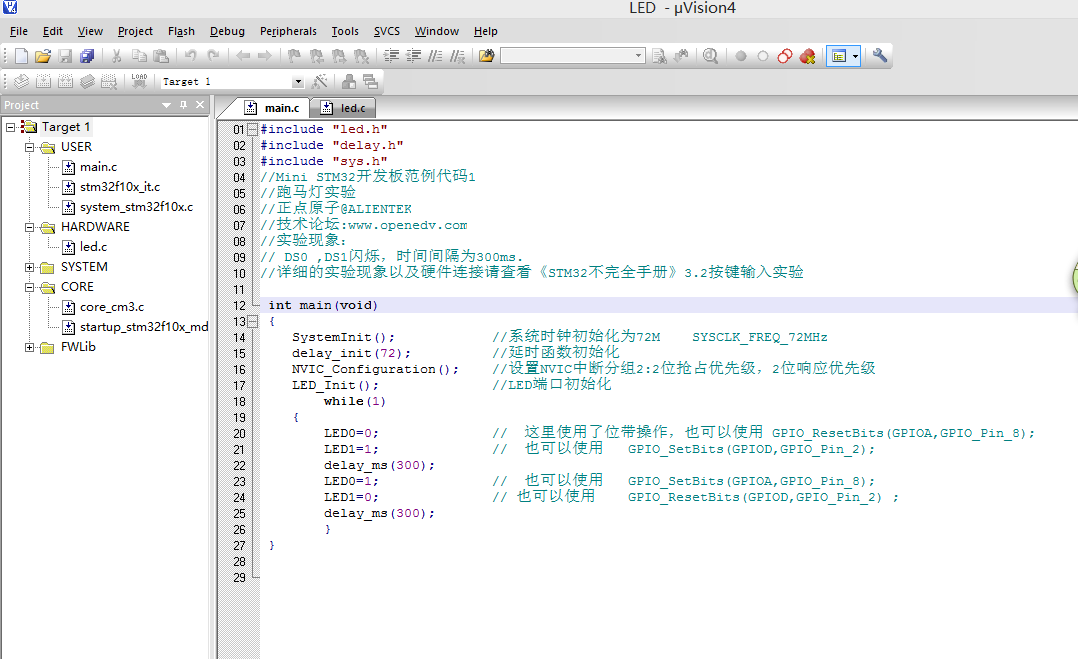1078x659 pixels.
Task: Redo the last edit
Action: [x=213, y=56]
